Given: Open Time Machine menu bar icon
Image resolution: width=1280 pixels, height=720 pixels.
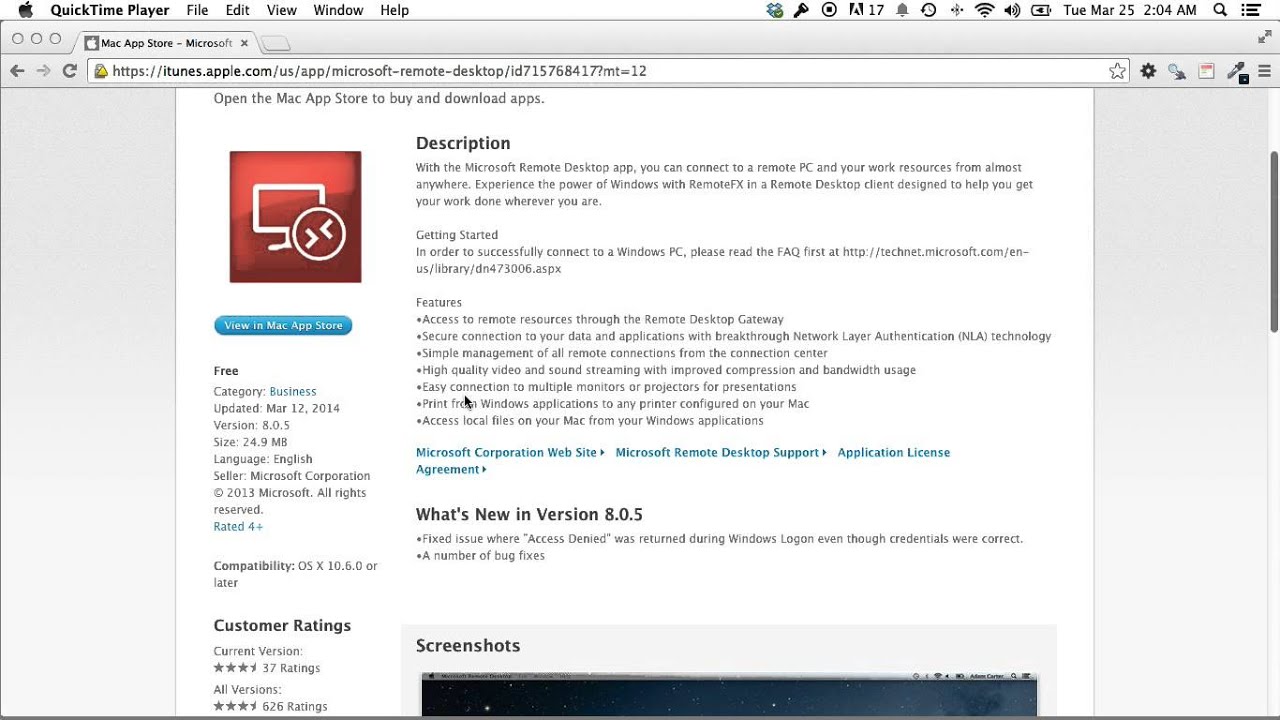Looking at the screenshot, I should coord(929,10).
